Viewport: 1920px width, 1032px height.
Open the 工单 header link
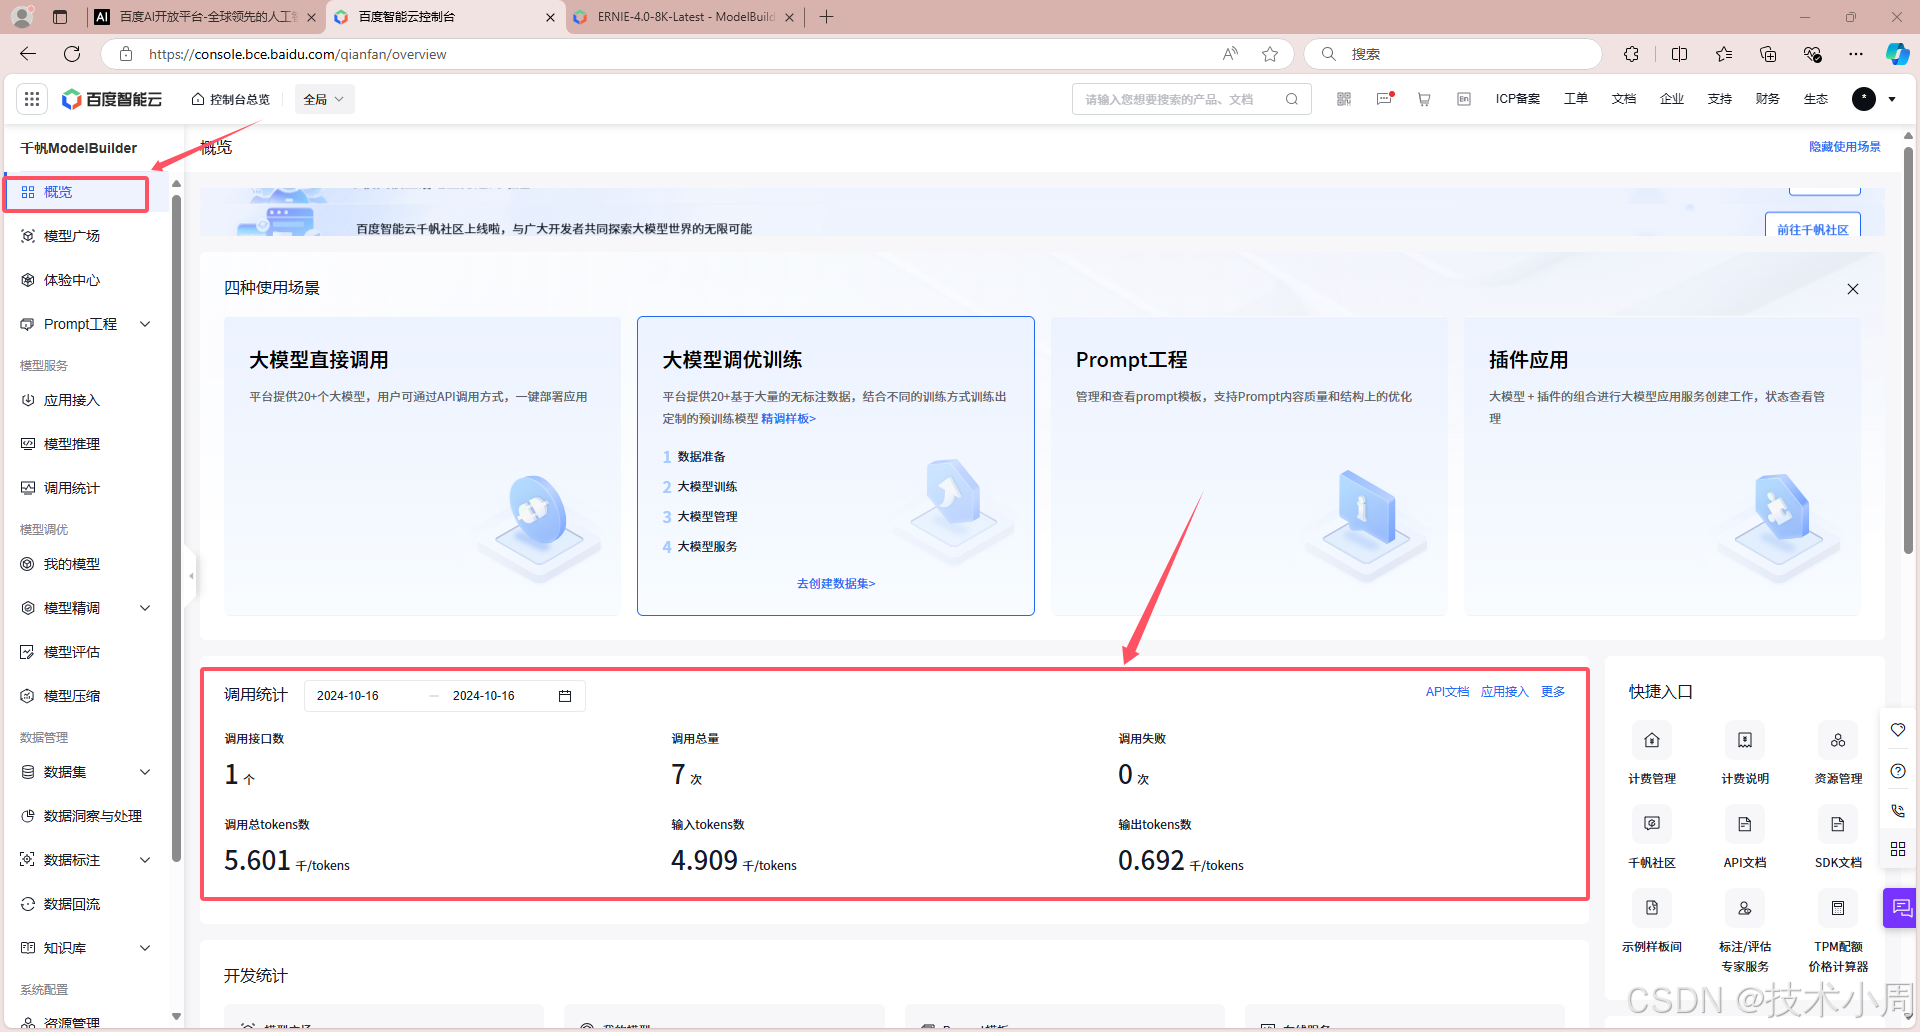pyautogui.click(x=1576, y=99)
